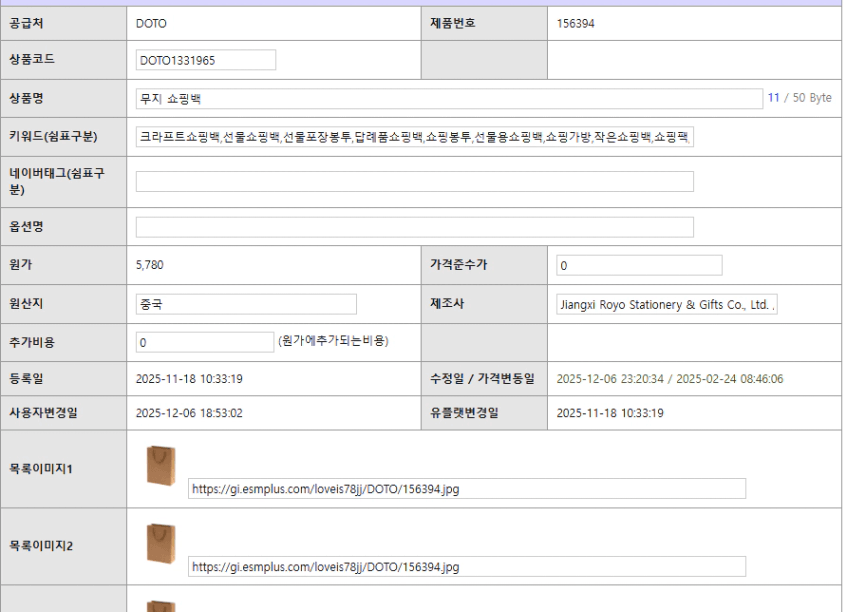Edit the 원산지 field 중국
The width and height of the screenshot is (847, 612).
tap(246, 304)
